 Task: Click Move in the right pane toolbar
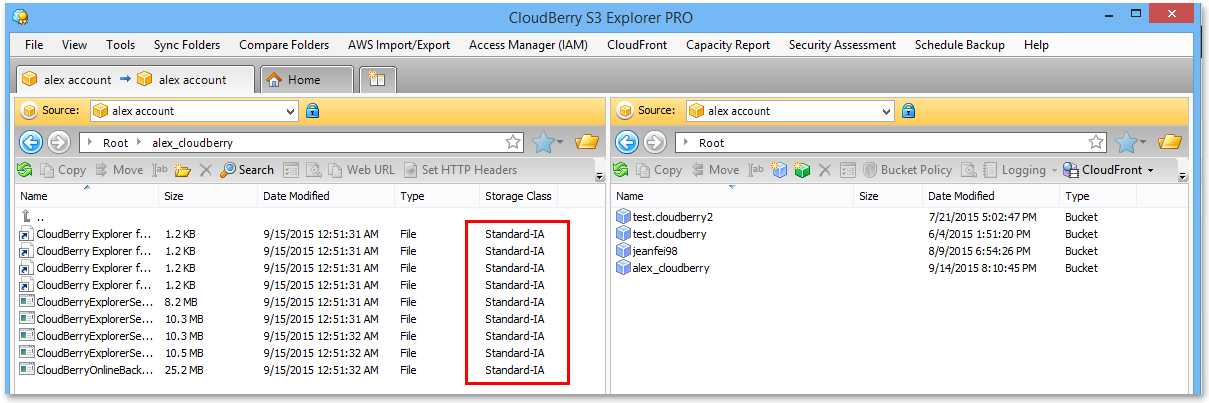(714, 170)
